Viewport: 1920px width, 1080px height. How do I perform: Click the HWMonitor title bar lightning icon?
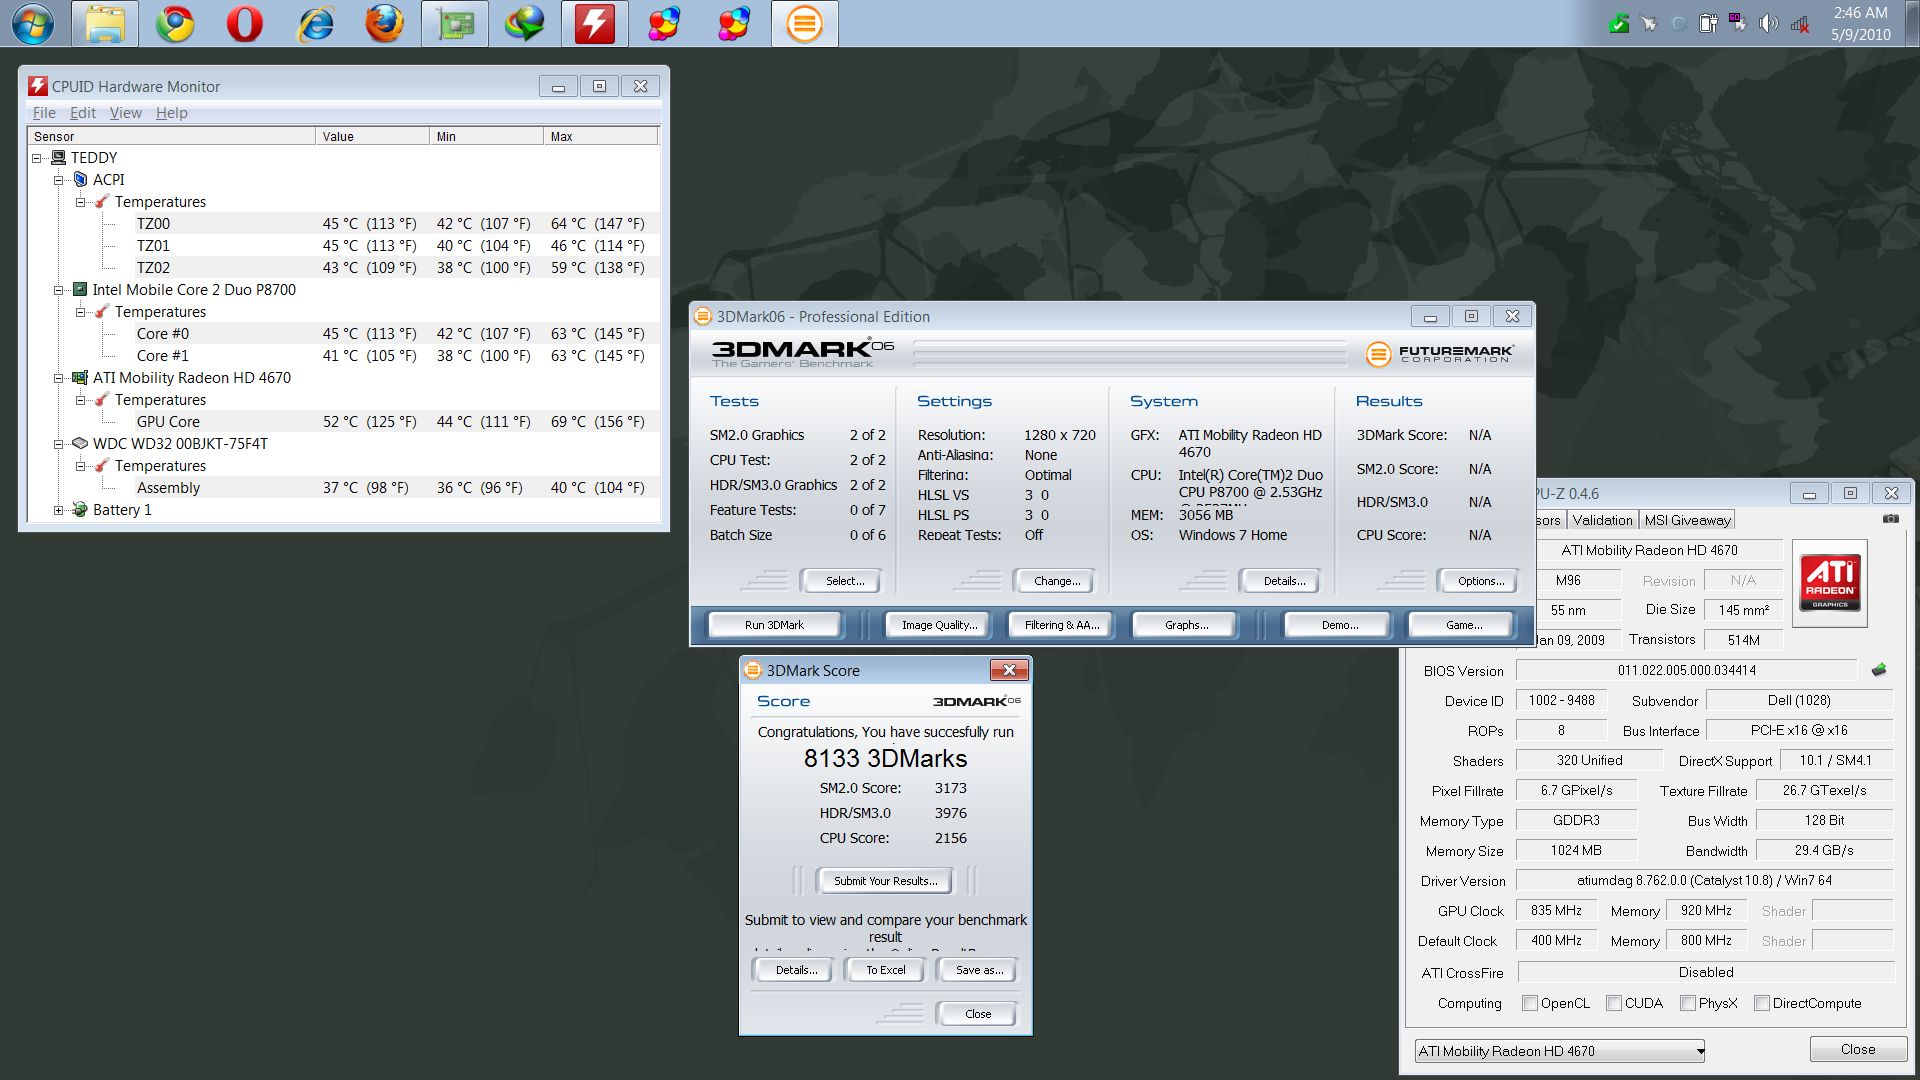[x=38, y=86]
